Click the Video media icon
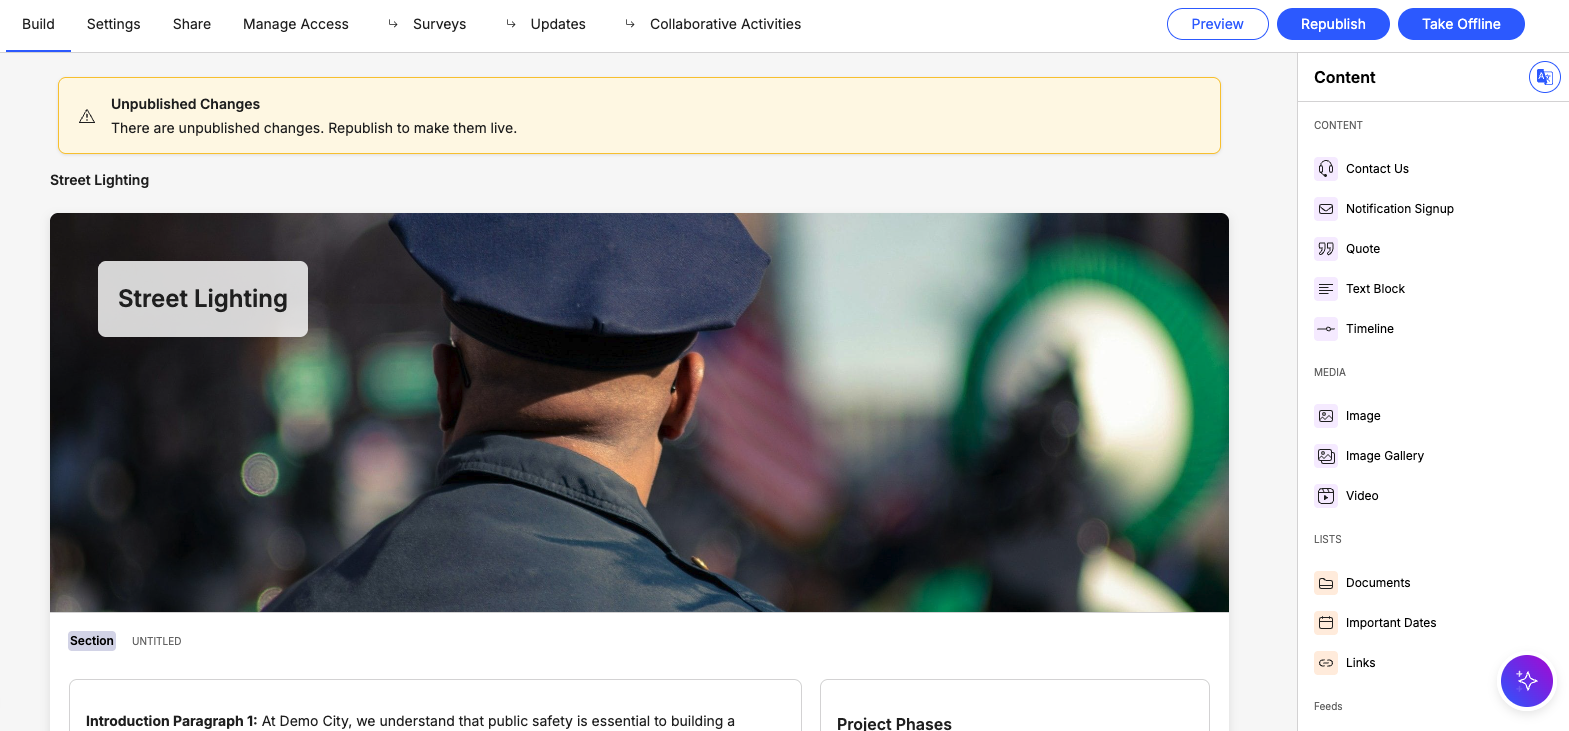The image size is (1569, 731). 1325,496
